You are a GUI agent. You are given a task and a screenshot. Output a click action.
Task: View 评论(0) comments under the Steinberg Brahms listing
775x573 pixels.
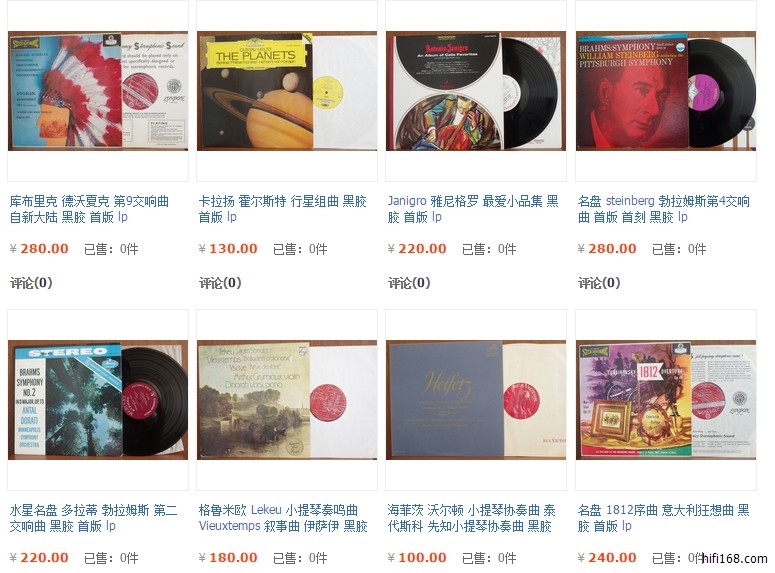coord(599,283)
